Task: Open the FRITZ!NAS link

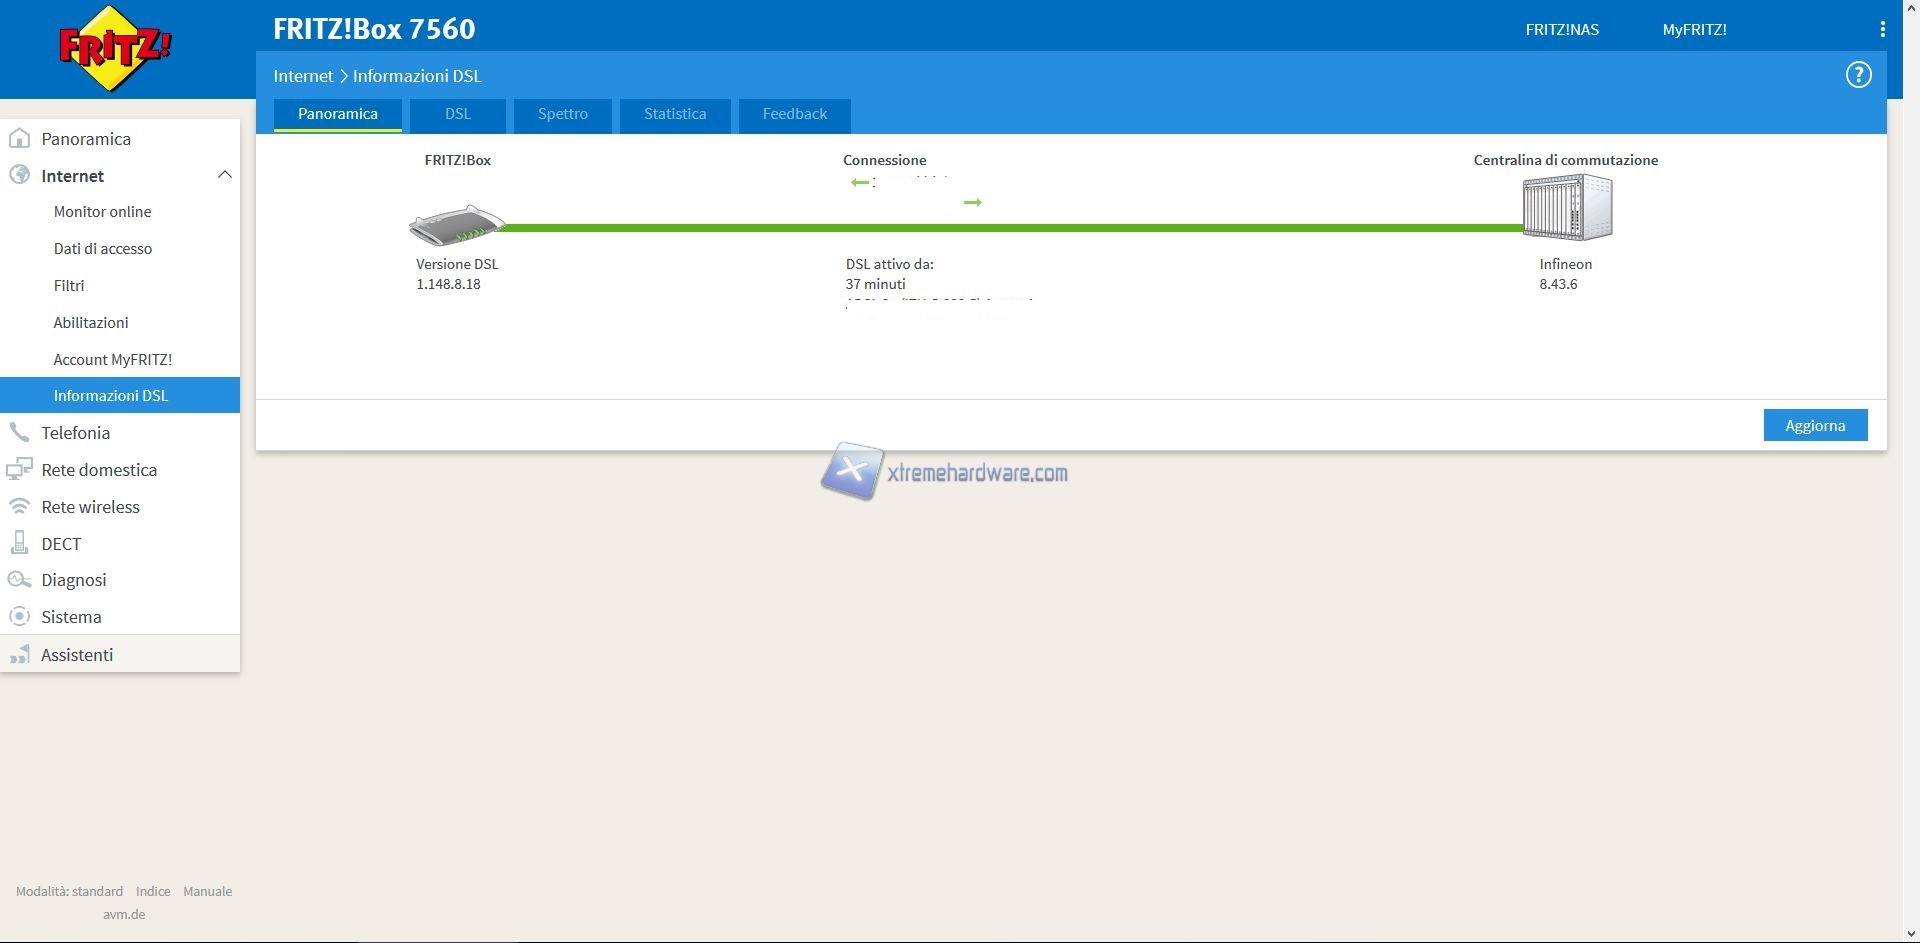Action: [1561, 30]
